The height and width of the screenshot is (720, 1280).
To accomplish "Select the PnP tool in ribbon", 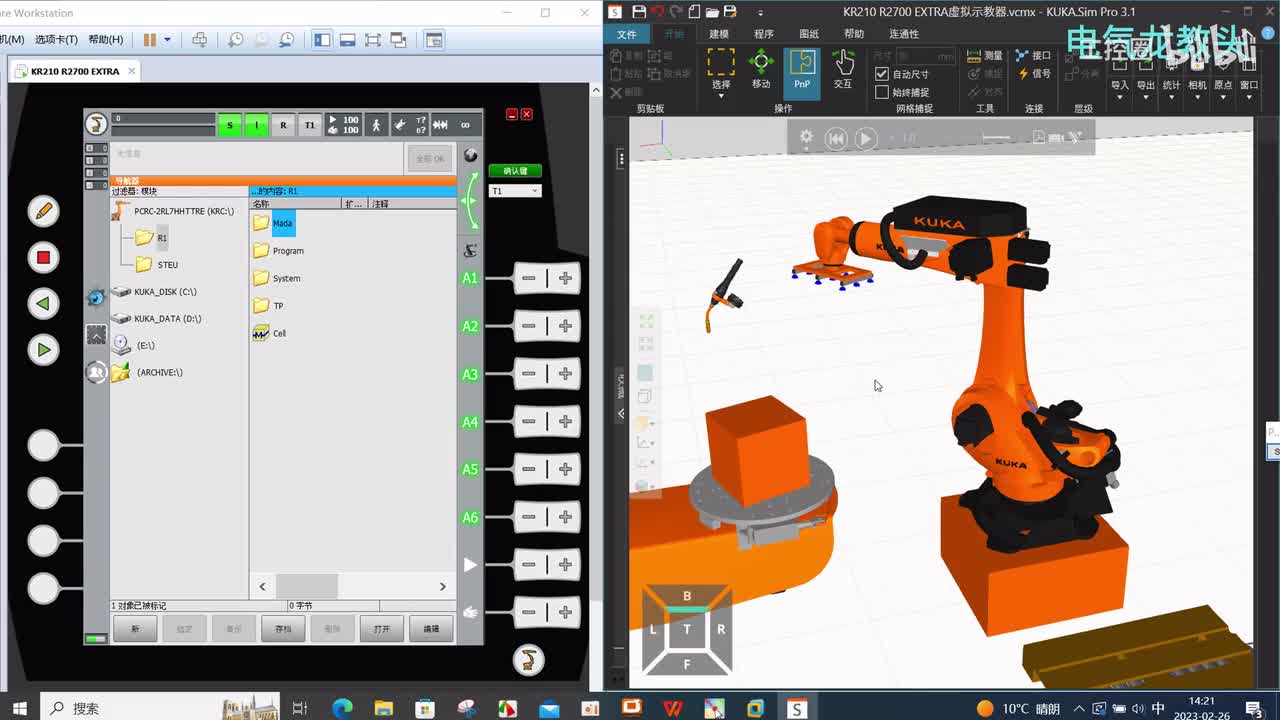I will [802, 69].
